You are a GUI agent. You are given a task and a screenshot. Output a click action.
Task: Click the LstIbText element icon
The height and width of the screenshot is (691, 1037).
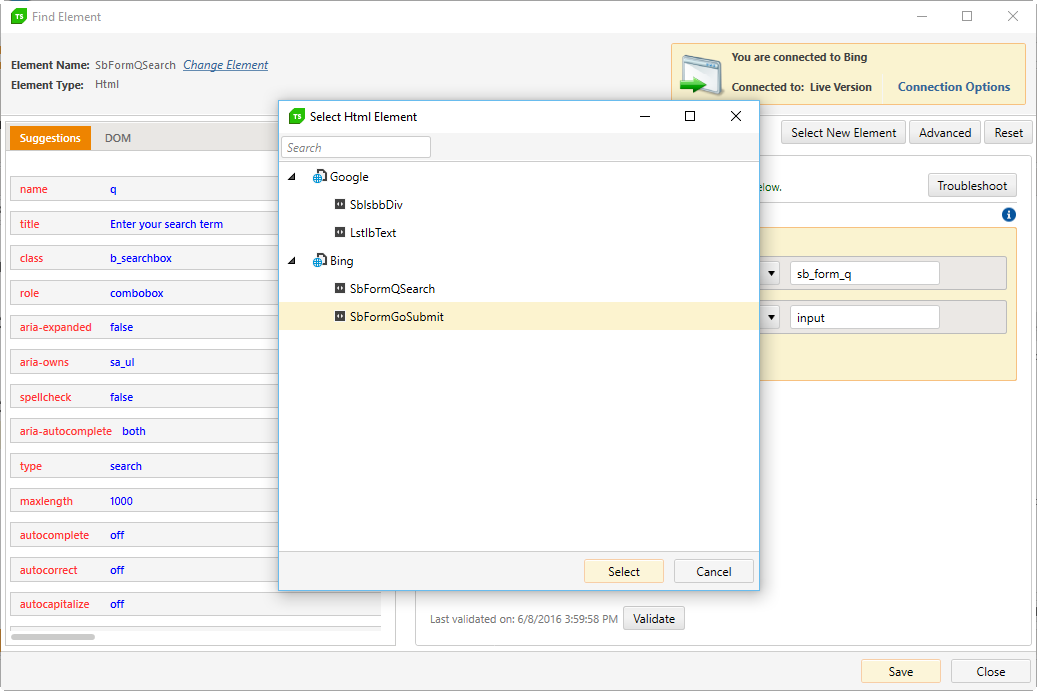coord(340,232)
